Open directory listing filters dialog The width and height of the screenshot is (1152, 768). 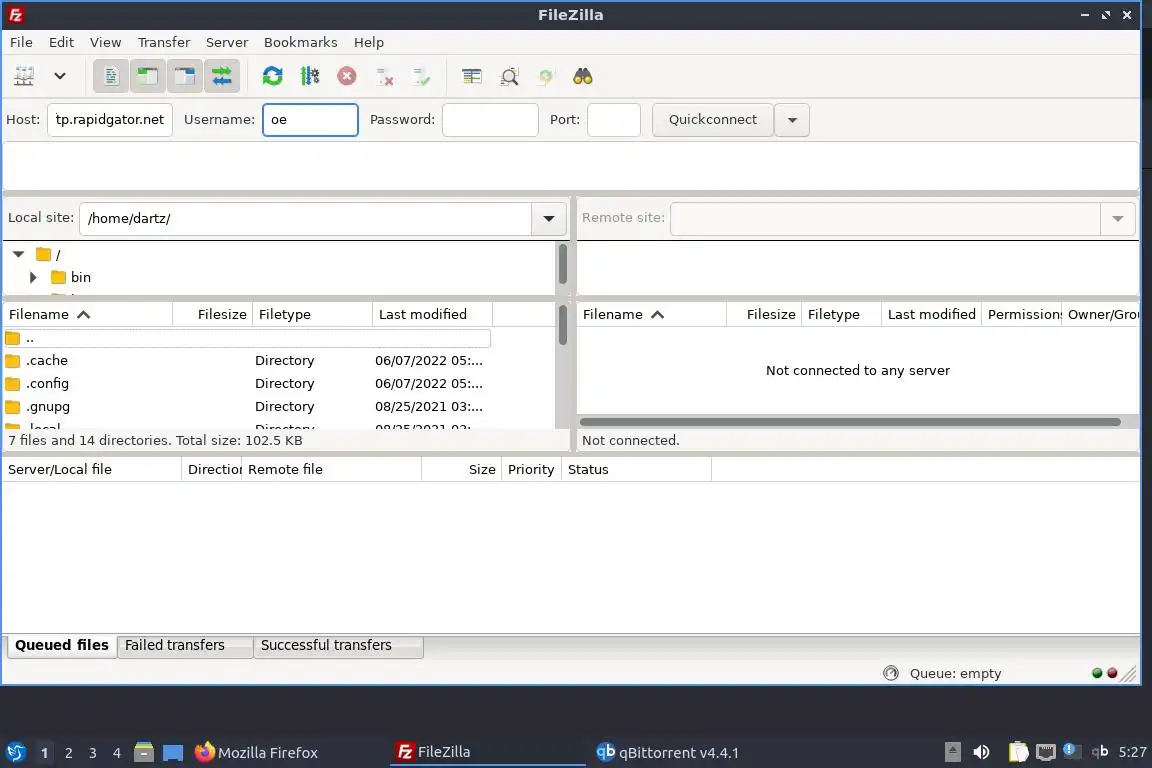point(472,76)
